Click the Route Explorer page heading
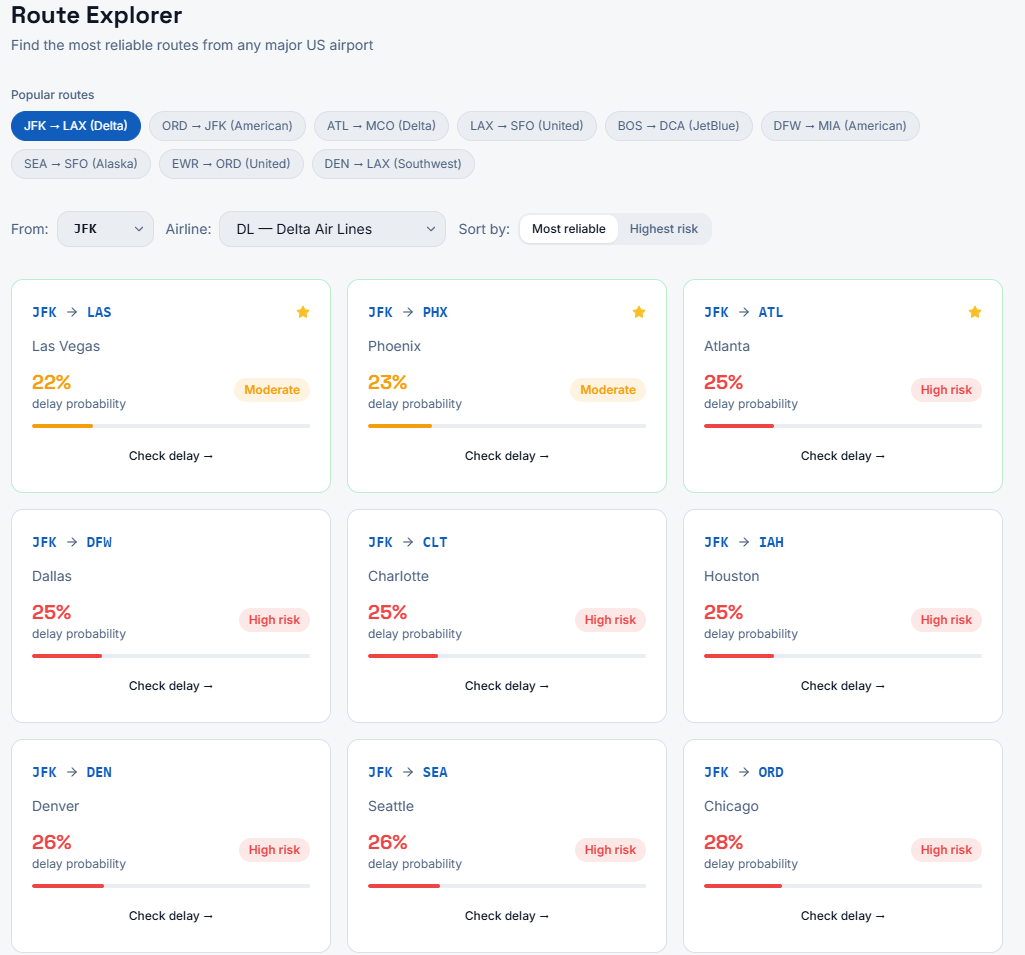Image resolution: width=1025 pixels, height=955 pixels. (x=97, y=15)
